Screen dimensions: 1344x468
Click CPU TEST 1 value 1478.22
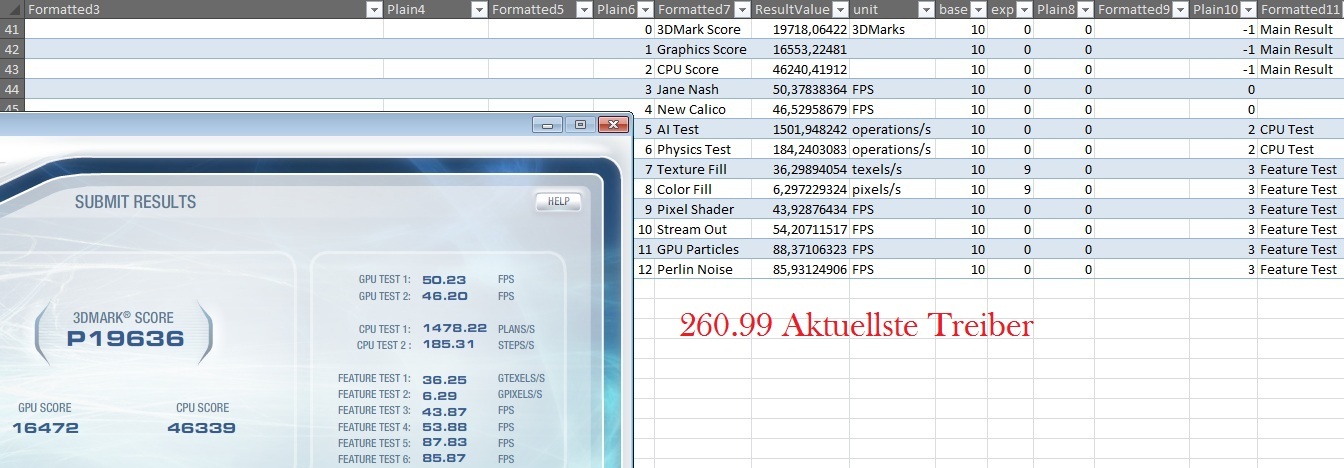[x=455, y=329]
